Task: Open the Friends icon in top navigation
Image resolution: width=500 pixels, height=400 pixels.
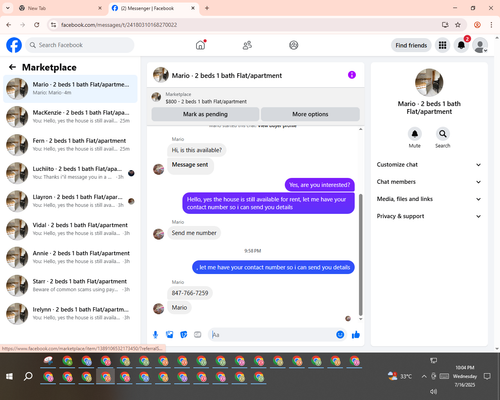Action: pyautogui.click(x=247, y=45)
